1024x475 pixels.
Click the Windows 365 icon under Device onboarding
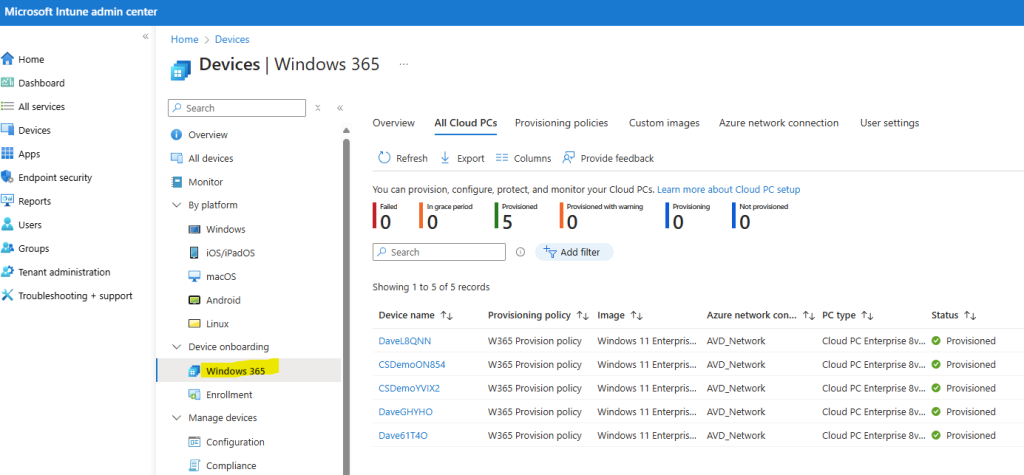(194, 371)
